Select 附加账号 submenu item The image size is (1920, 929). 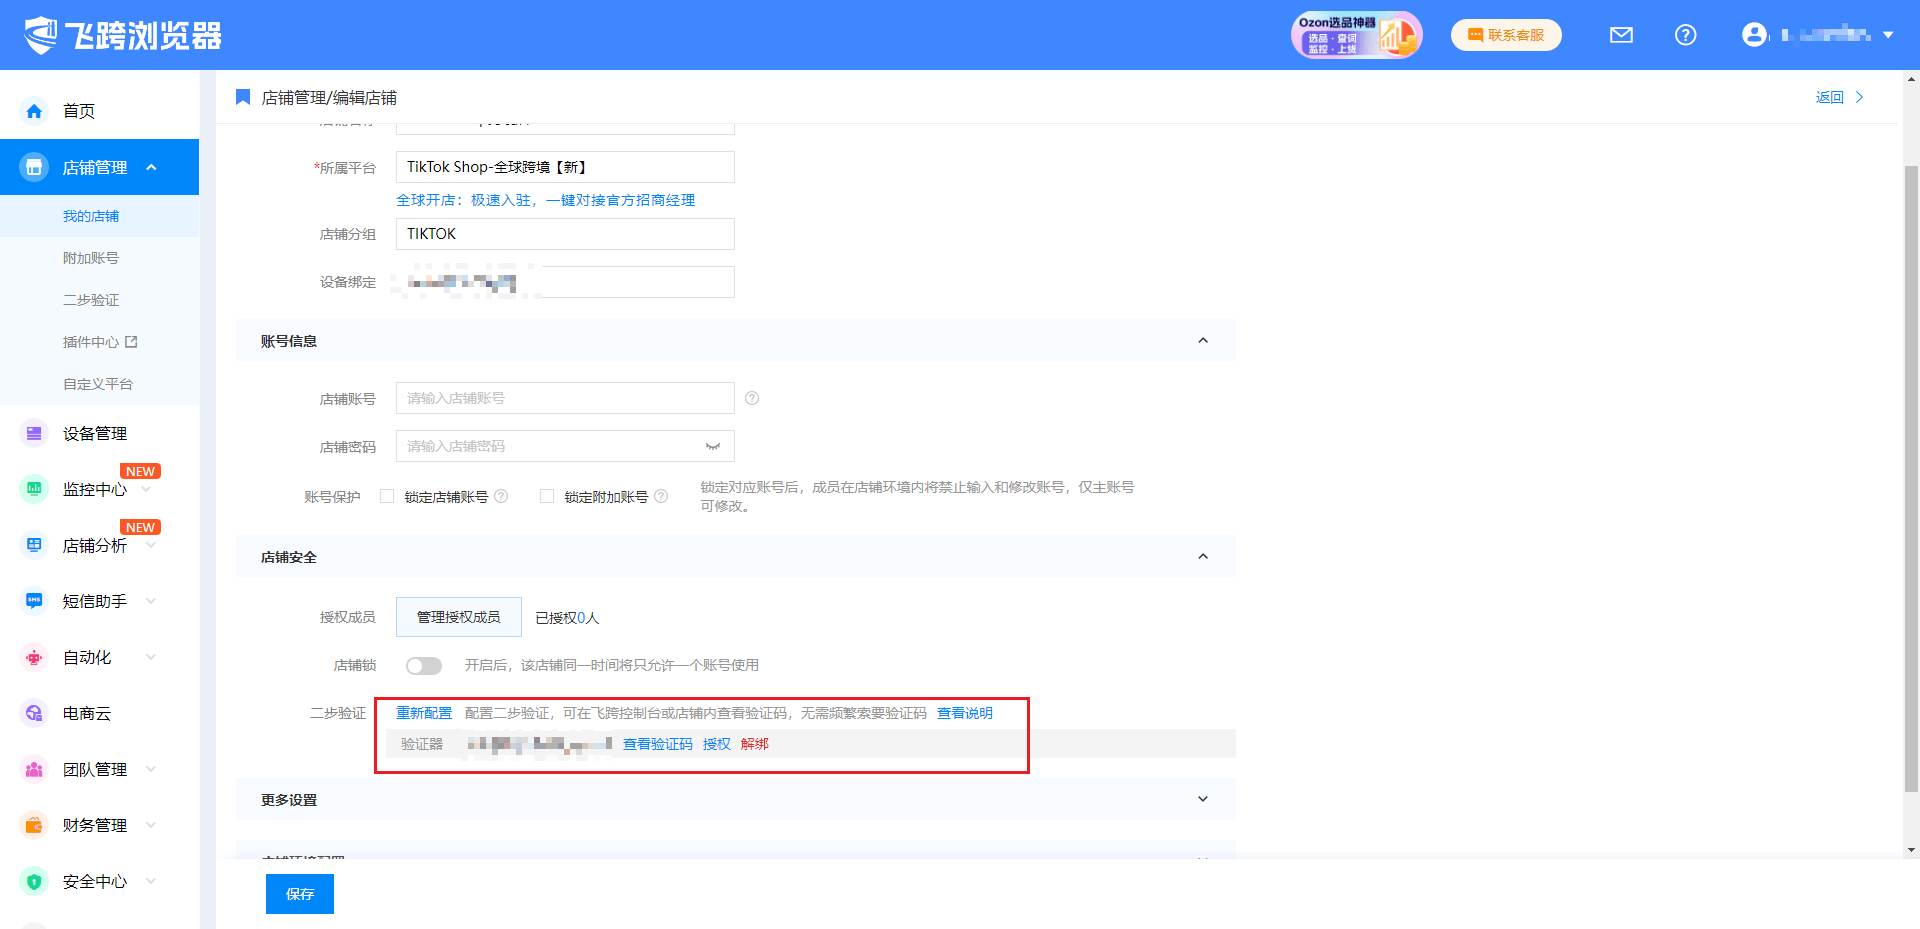tap(91, 258)
